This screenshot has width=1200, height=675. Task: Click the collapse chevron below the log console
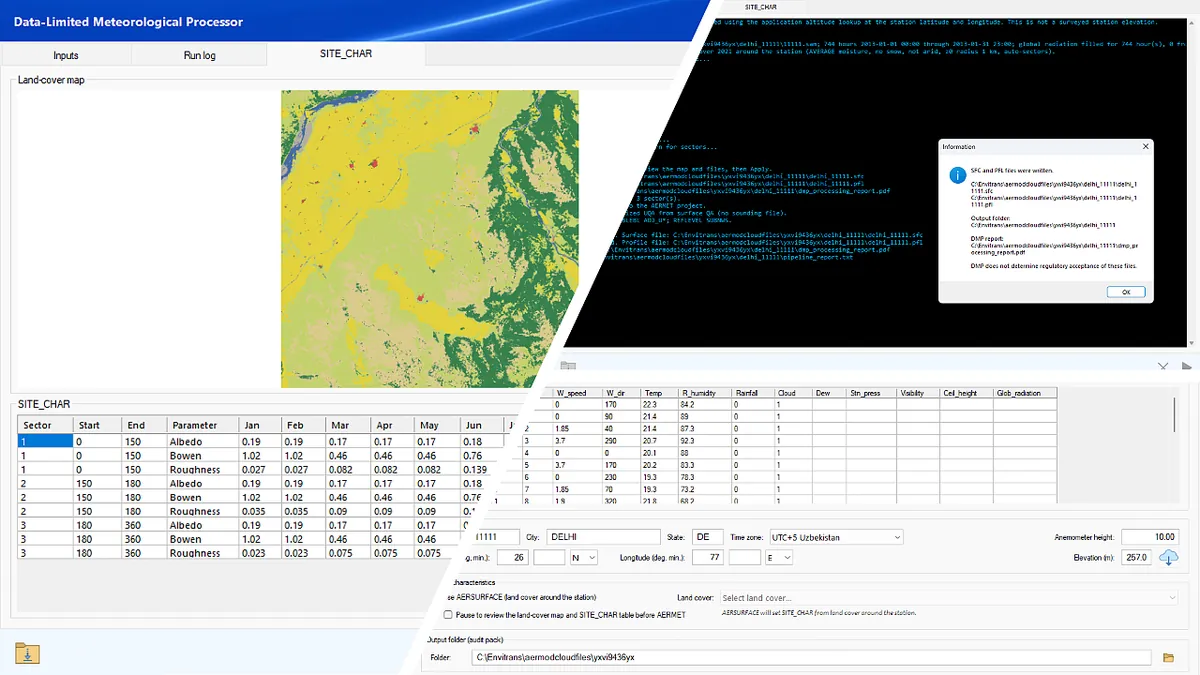tap(1164, 366)
